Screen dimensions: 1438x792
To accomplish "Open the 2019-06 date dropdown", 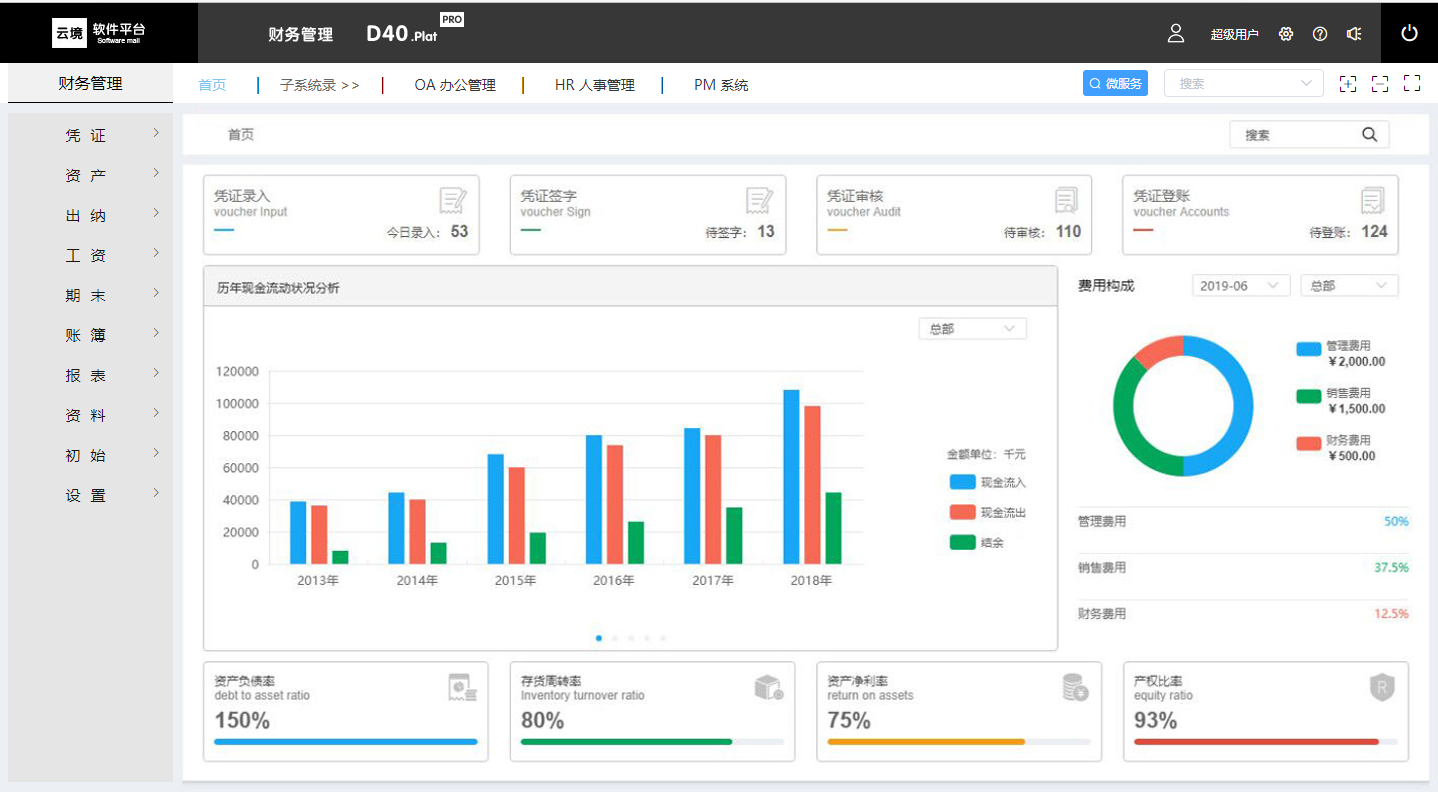I will [x=1240, y=286].
